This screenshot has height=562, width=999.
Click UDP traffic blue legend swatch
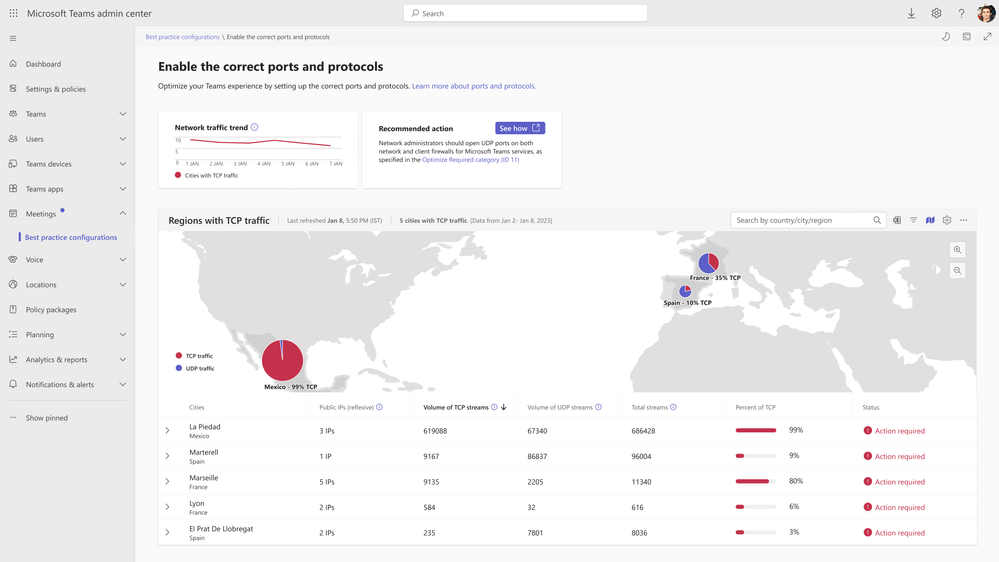click(x=178, y=368)
